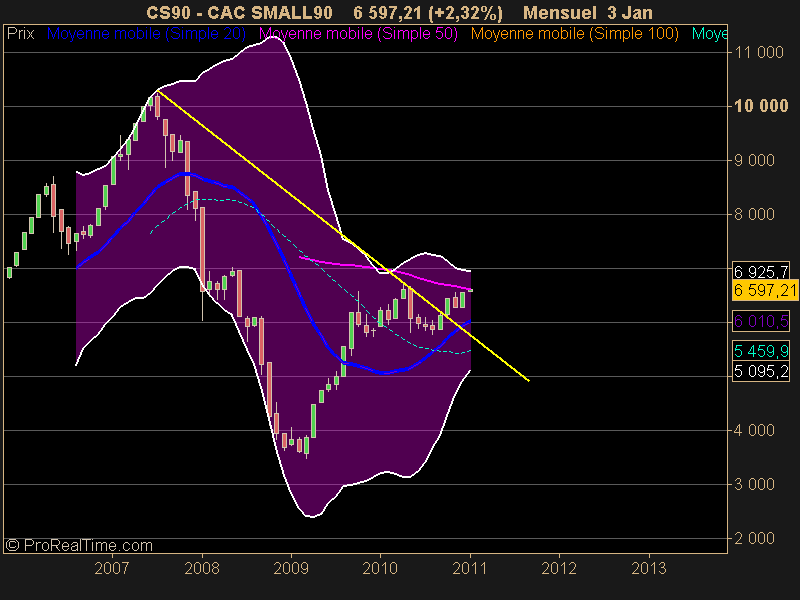
Task: Select the cut-off cyan Moye legend entry
Action: (x=709, y=34)
